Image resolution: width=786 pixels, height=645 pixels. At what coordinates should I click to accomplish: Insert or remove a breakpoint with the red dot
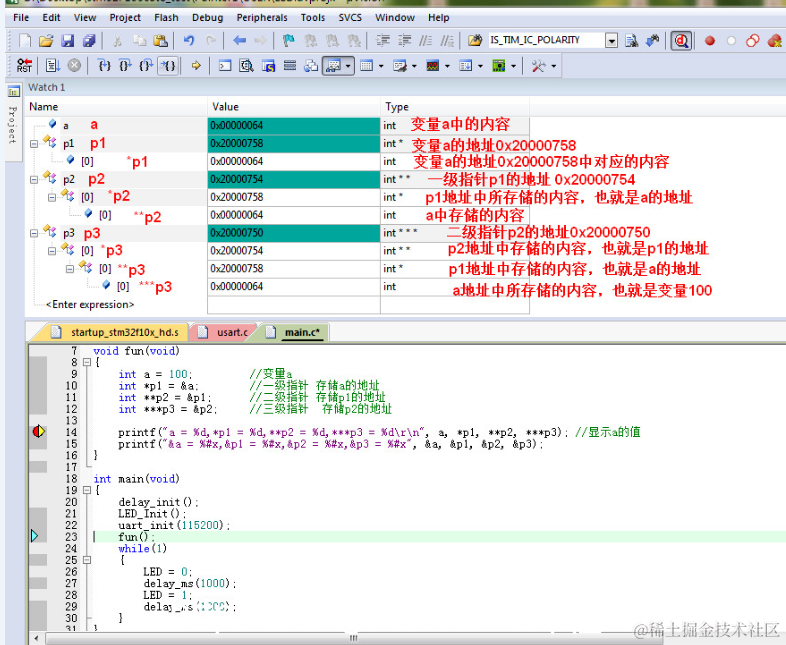coord(710,41)
